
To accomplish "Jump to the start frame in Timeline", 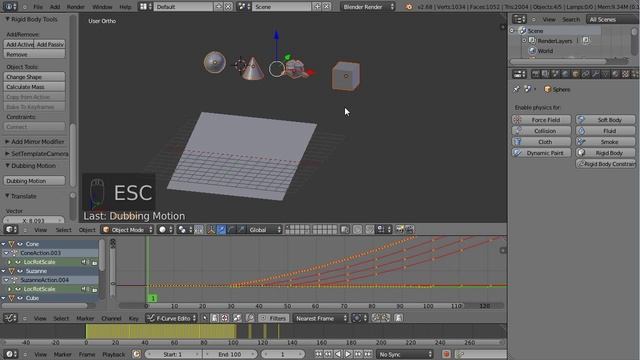I will tap(318, 354).
